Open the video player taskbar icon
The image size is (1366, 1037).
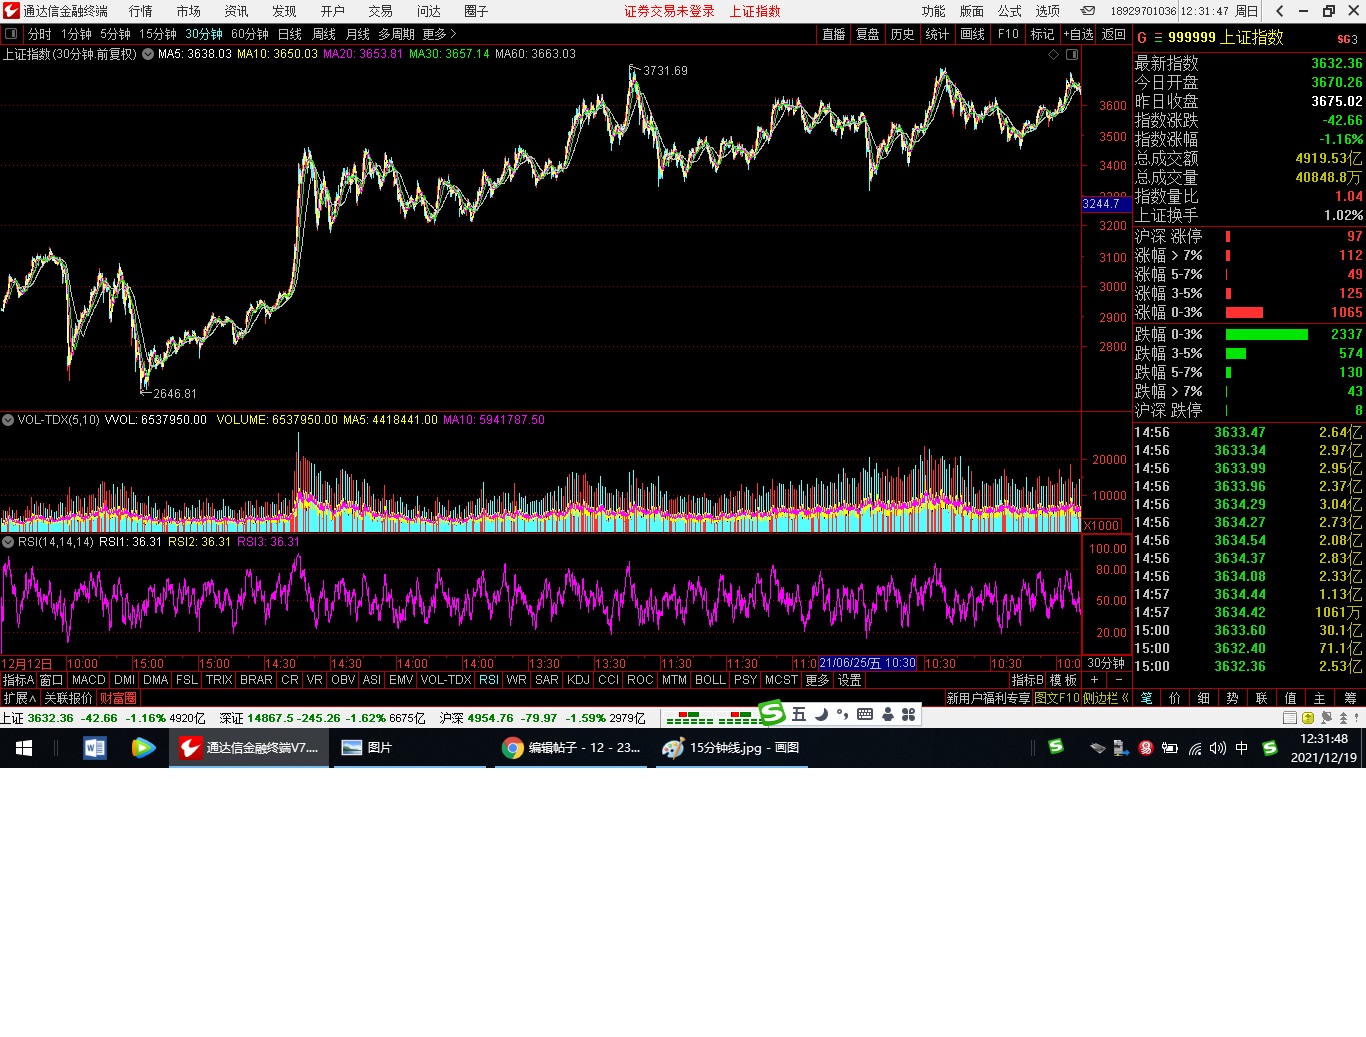(143, 748)
